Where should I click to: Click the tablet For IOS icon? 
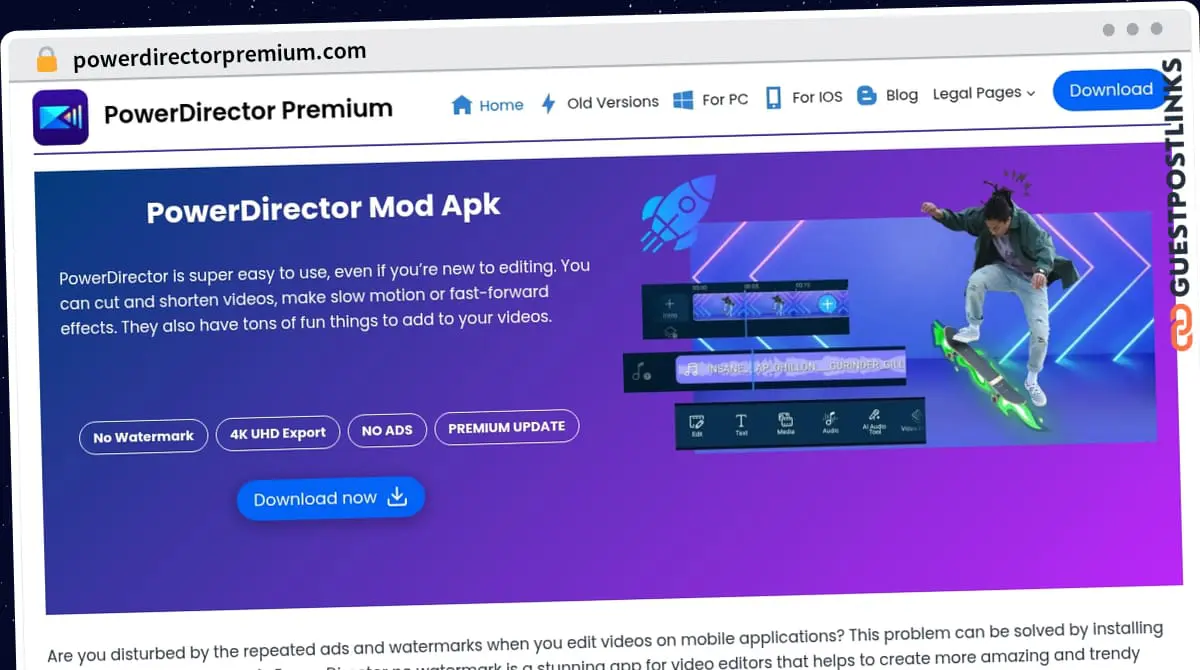coord(773,98)
